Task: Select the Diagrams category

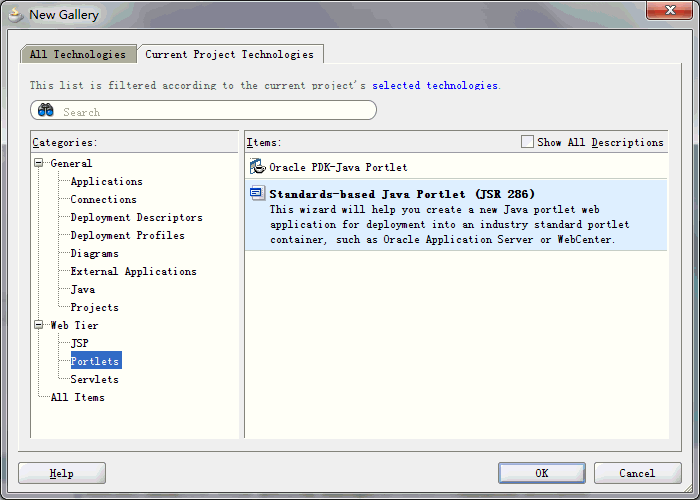Action: pos(95,253)
